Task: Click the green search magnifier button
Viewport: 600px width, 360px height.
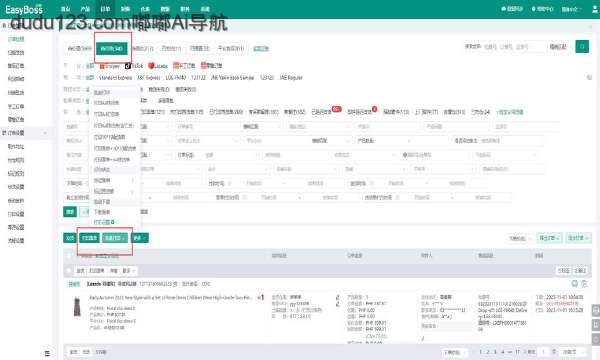Action: click(582, 47)
